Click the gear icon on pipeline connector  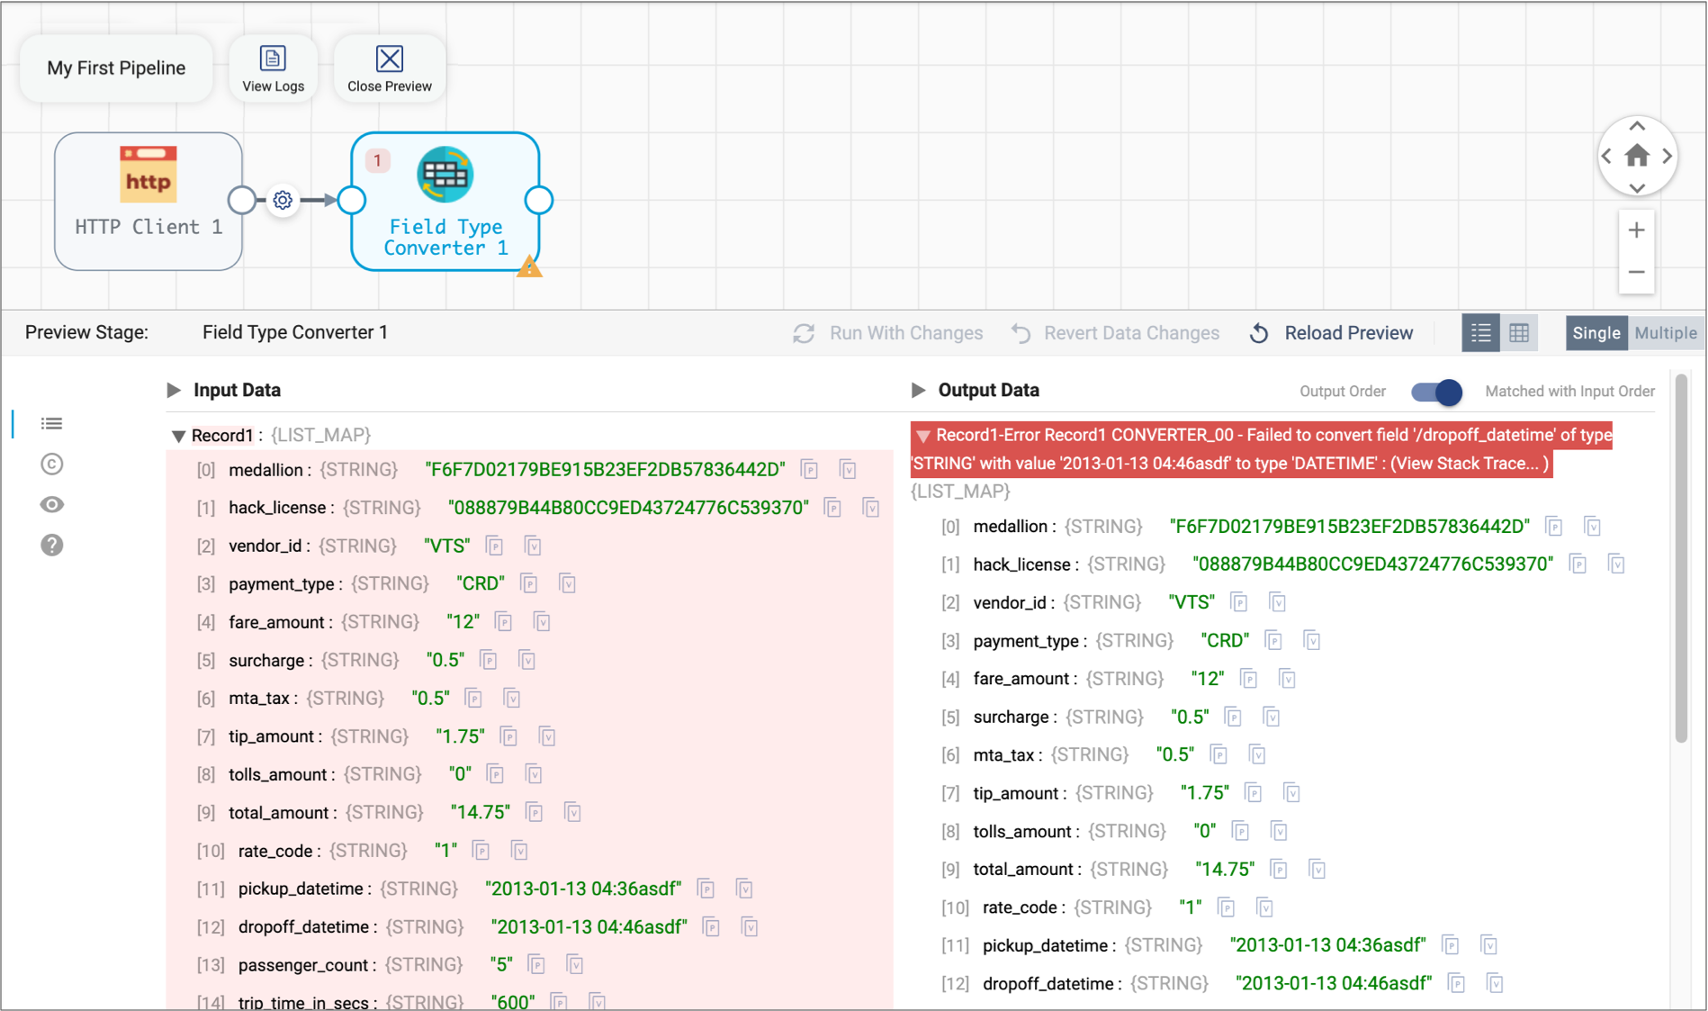point(283,201)
